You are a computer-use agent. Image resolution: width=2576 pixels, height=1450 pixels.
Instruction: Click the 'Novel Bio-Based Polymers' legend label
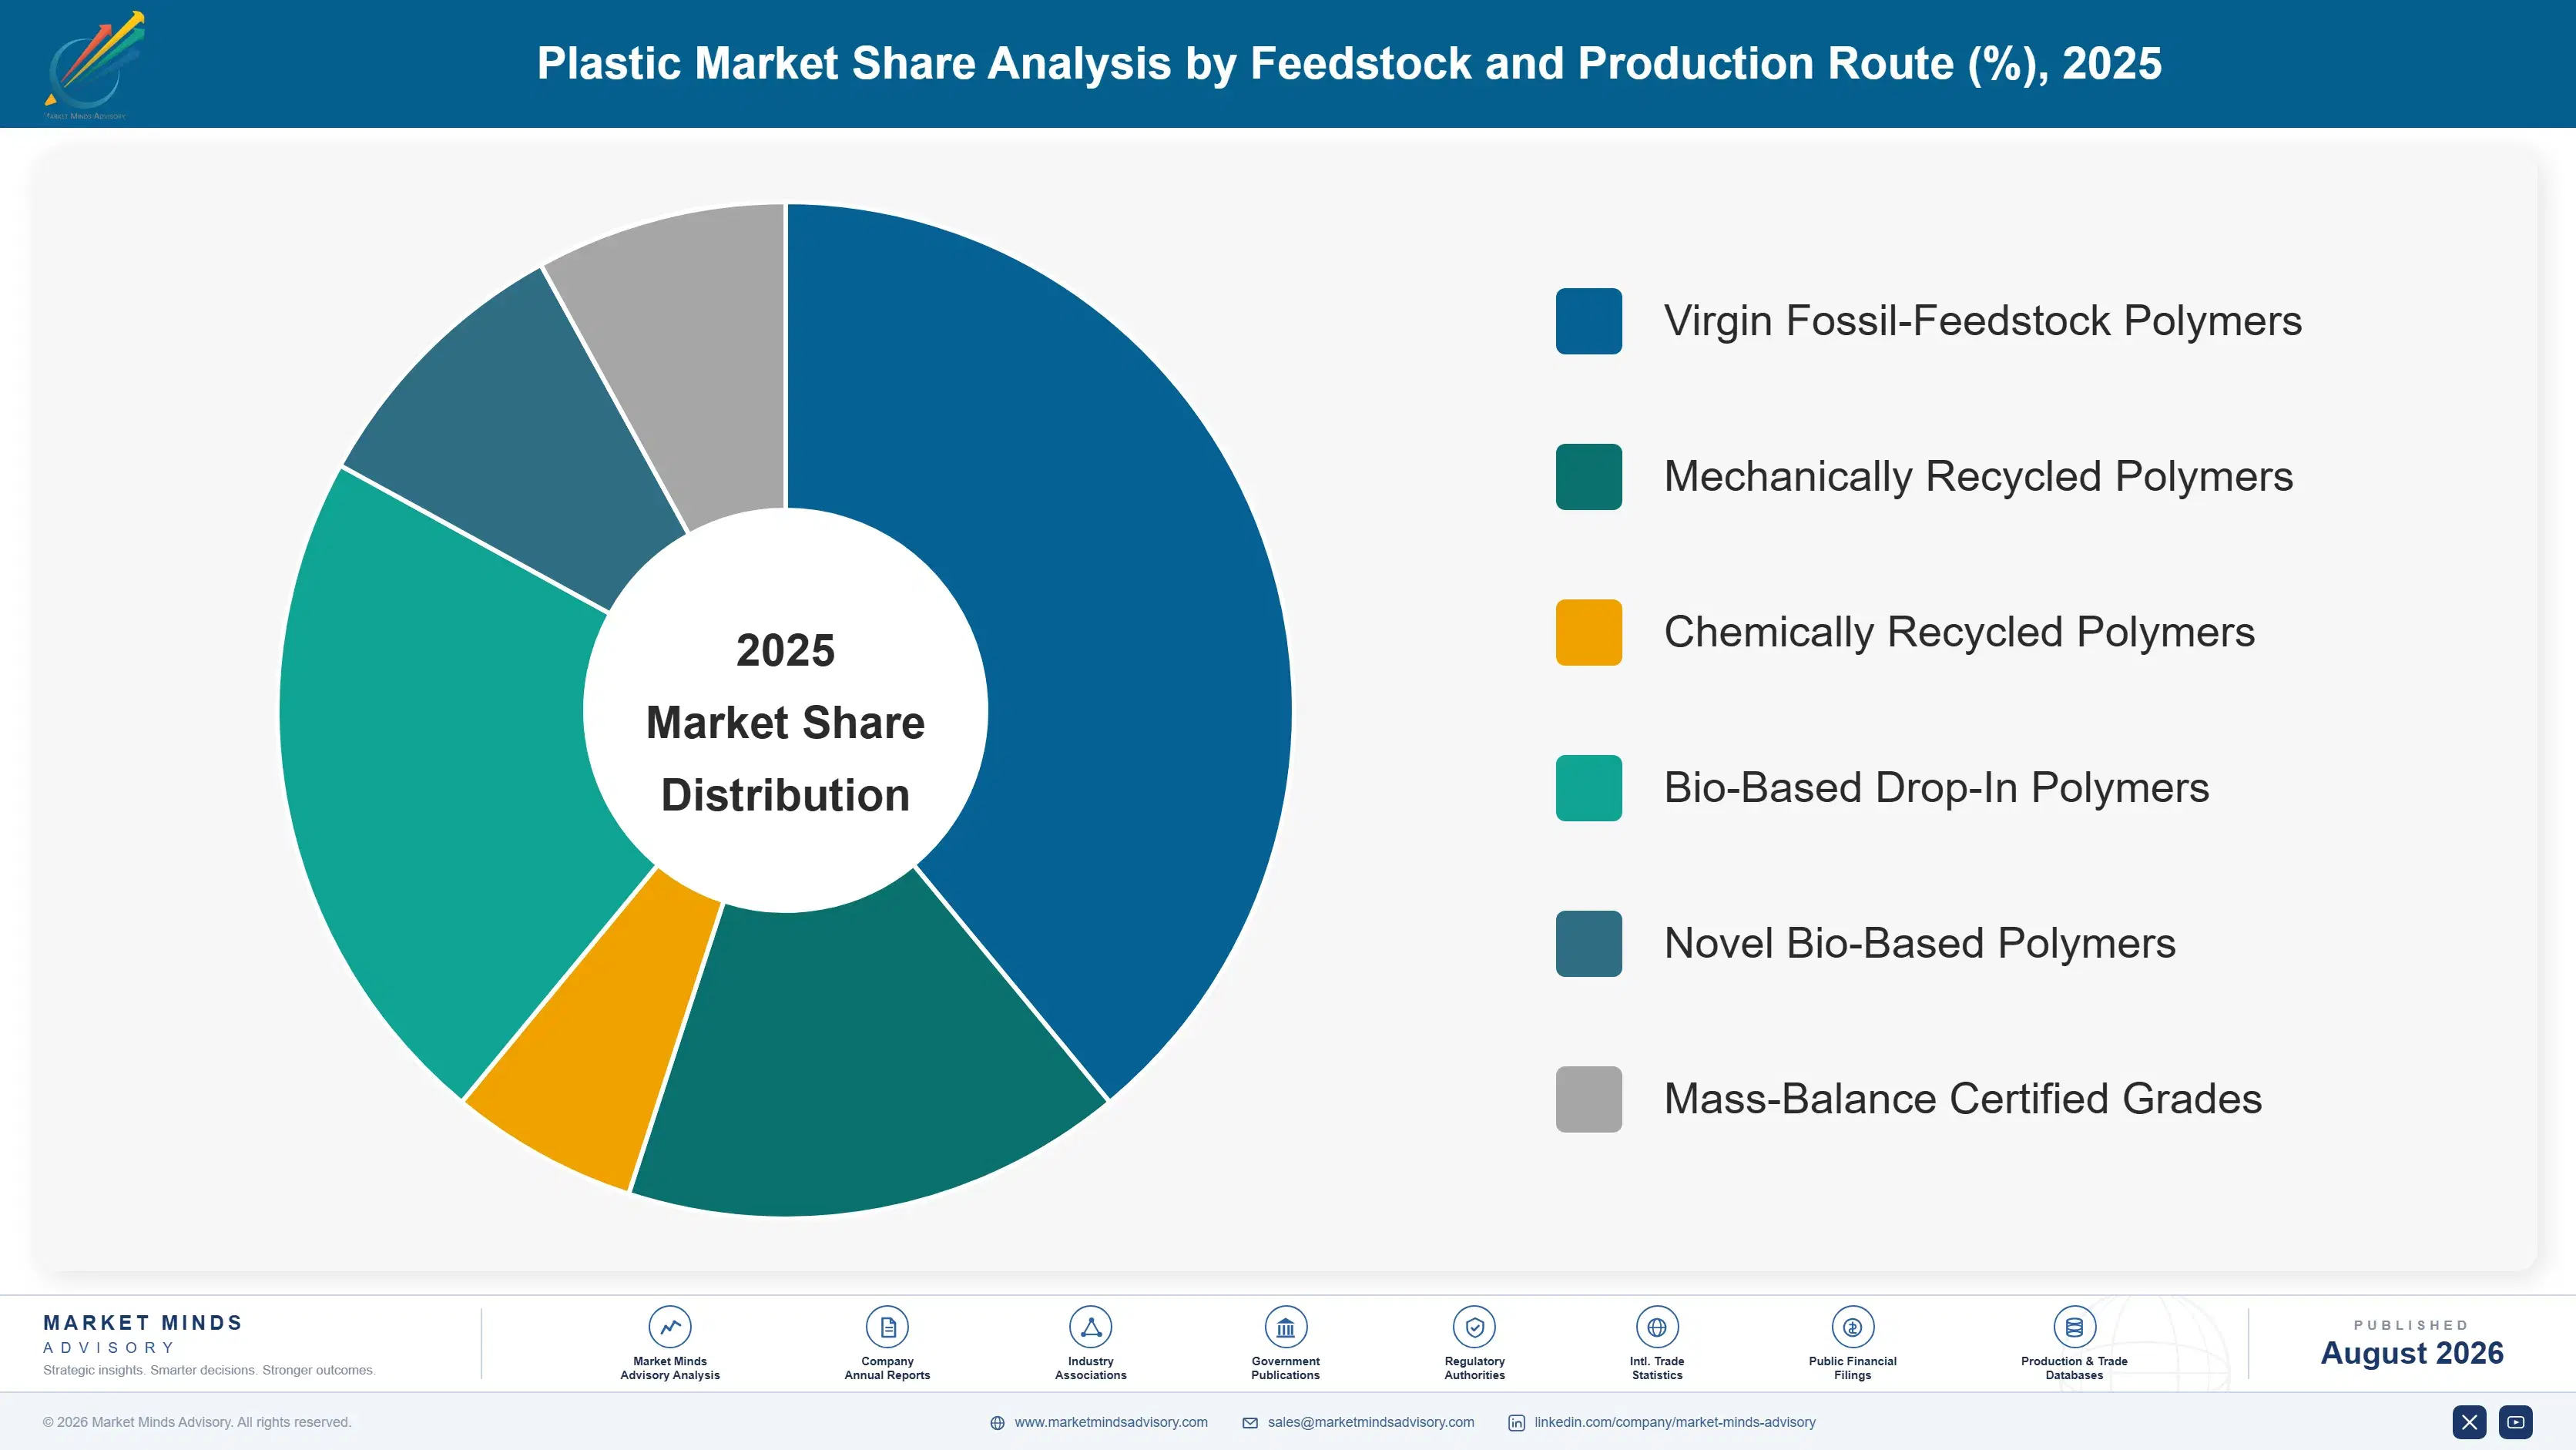point(1919,944)
